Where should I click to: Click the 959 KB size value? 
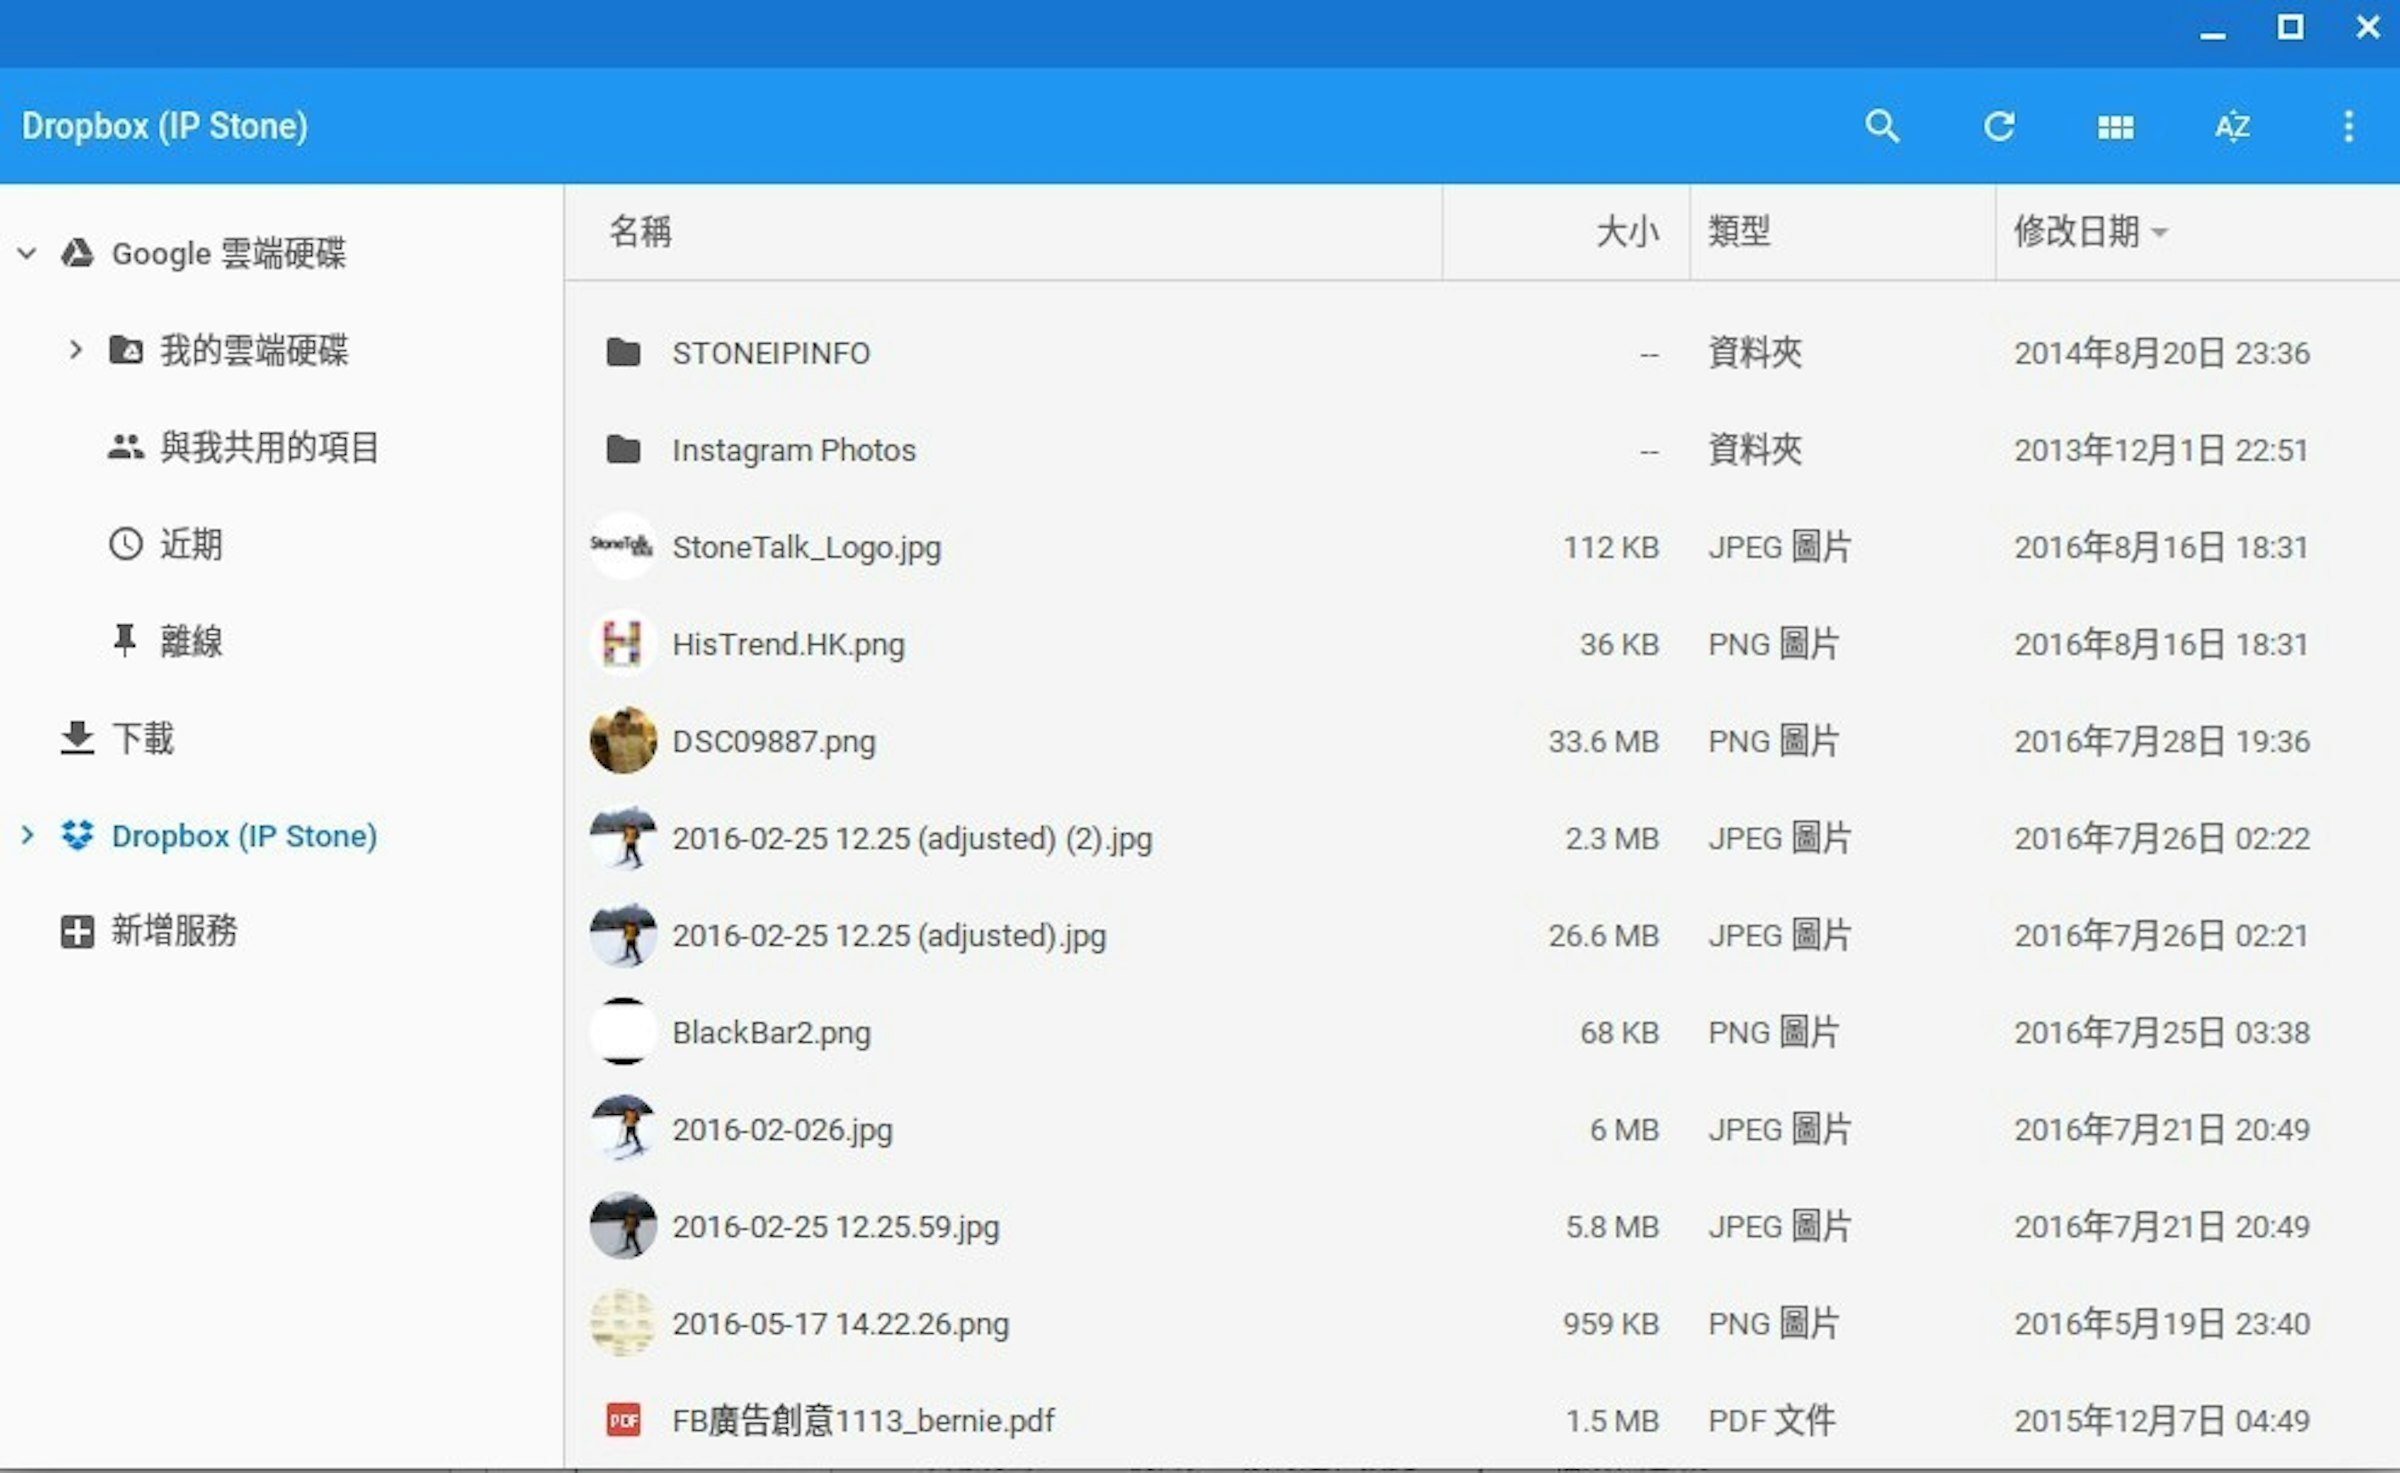pyautogui.click(x=1611, y=1323)
